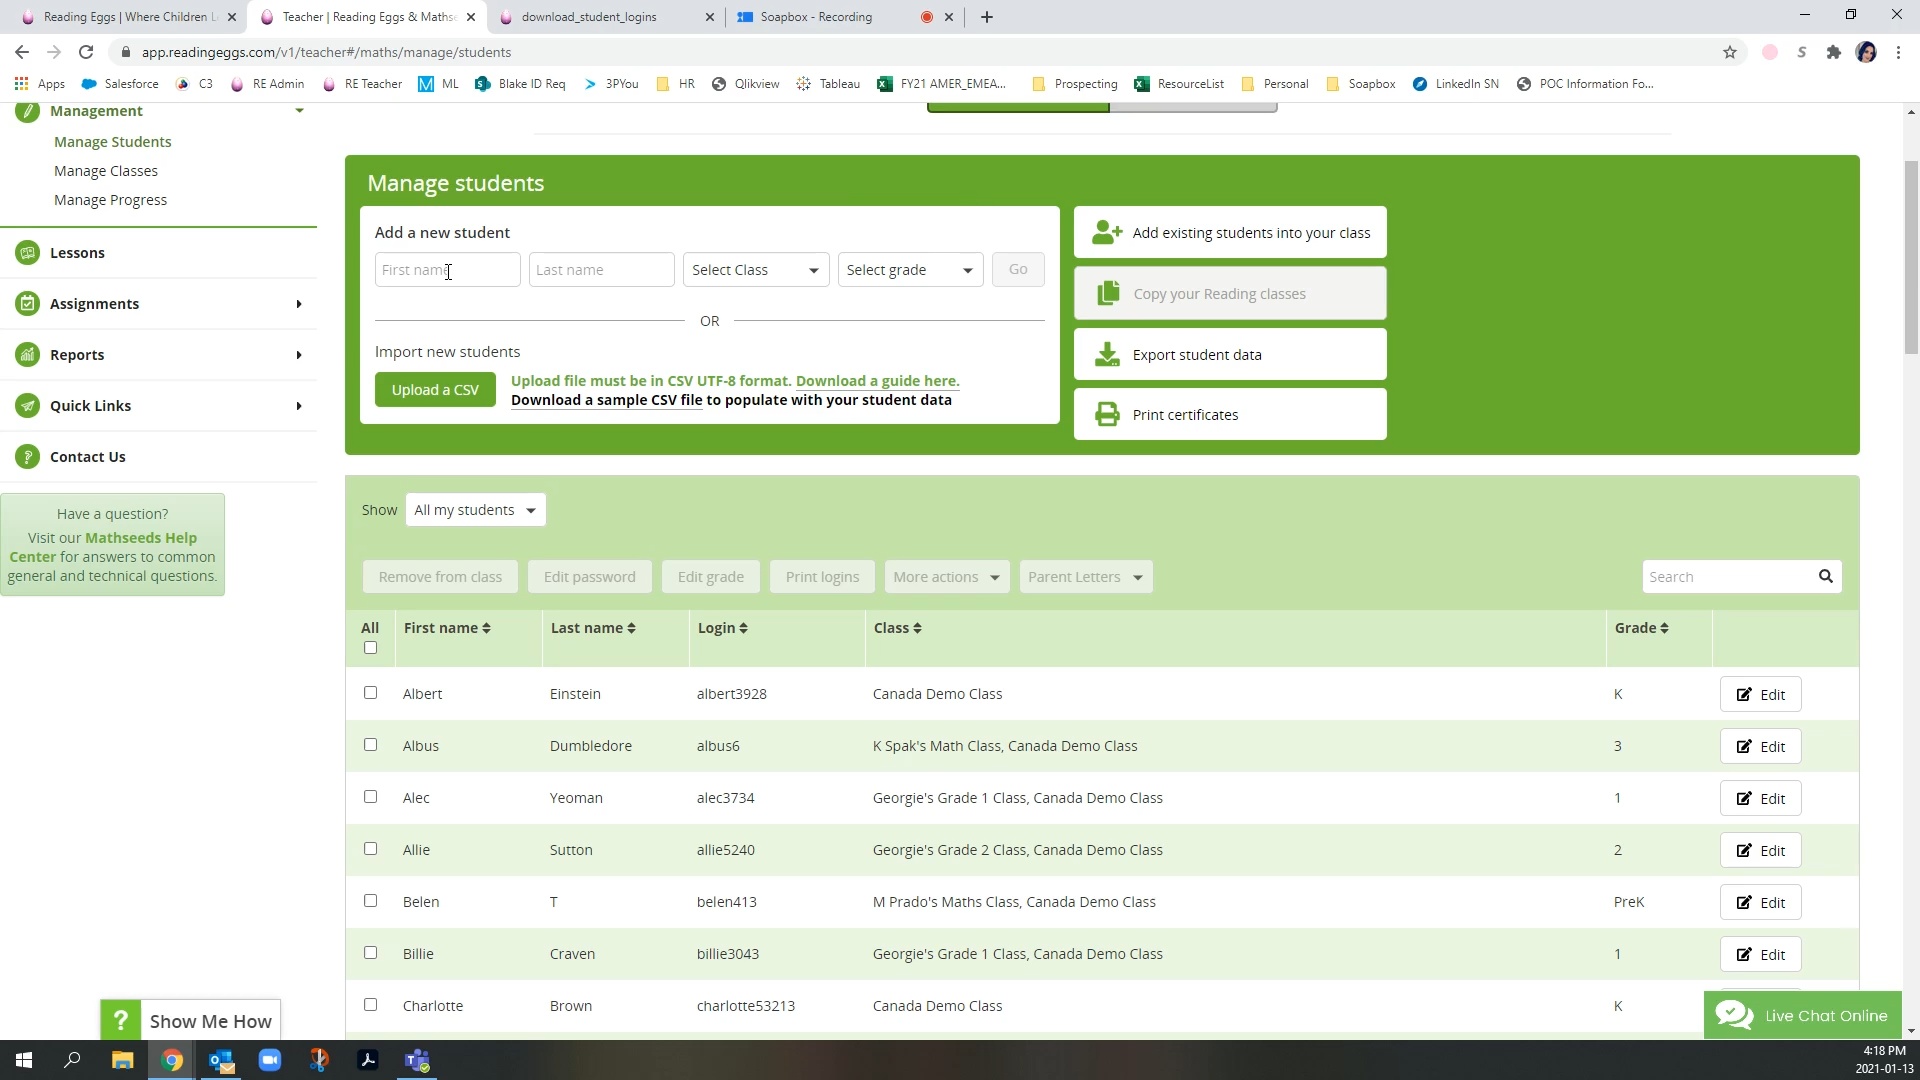The height and width of the screenshot is (1080, 1920).
Task: Switch to the download_student_logins browser tab
Action: pyautogui.click(x=590, y=17)
